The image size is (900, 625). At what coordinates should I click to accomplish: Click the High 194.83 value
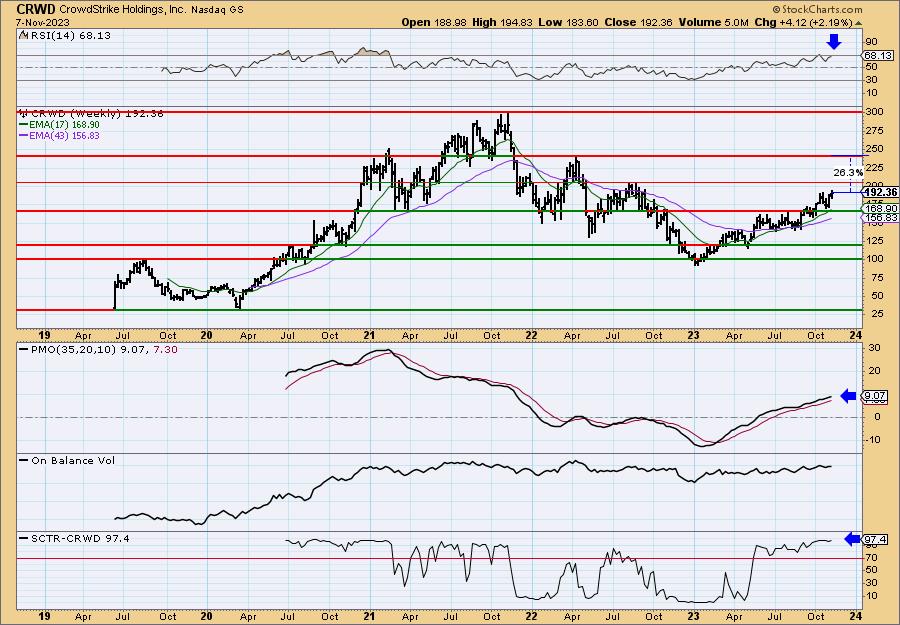(x=502, y=22)
